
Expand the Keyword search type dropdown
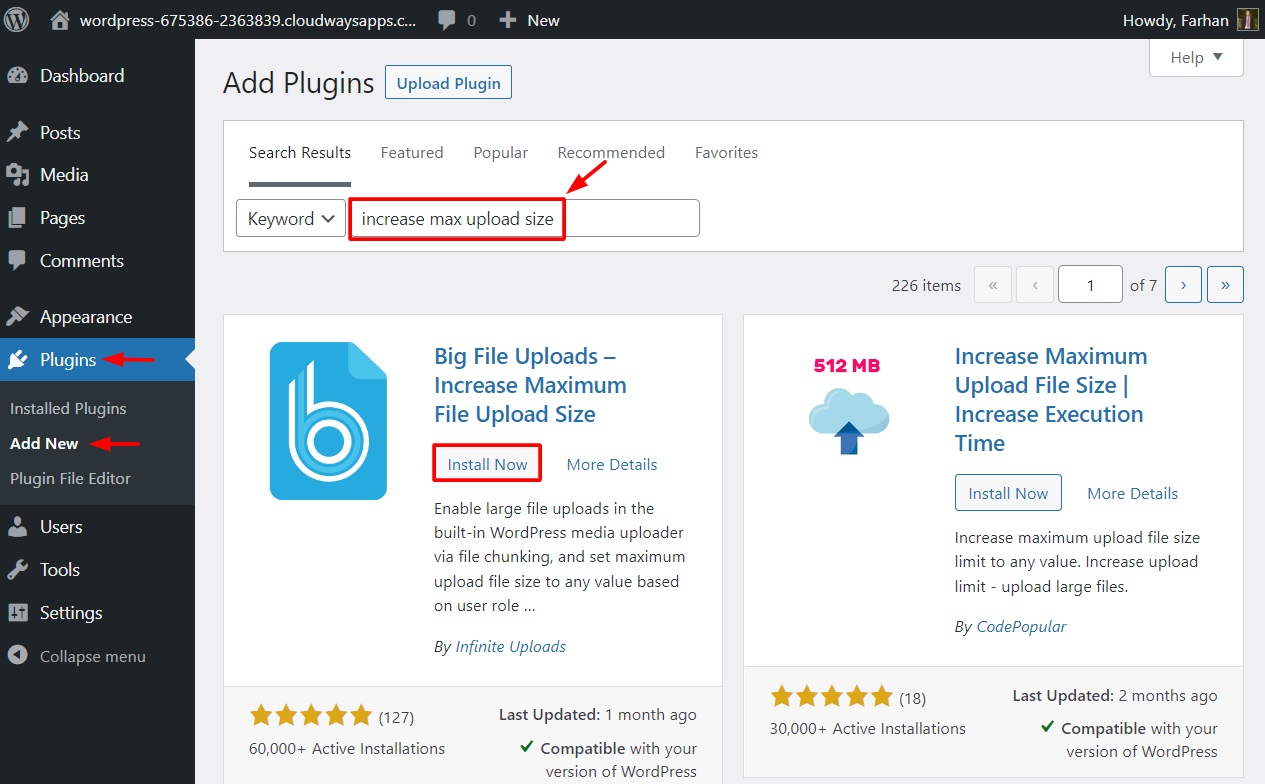[x=291, y=219]
